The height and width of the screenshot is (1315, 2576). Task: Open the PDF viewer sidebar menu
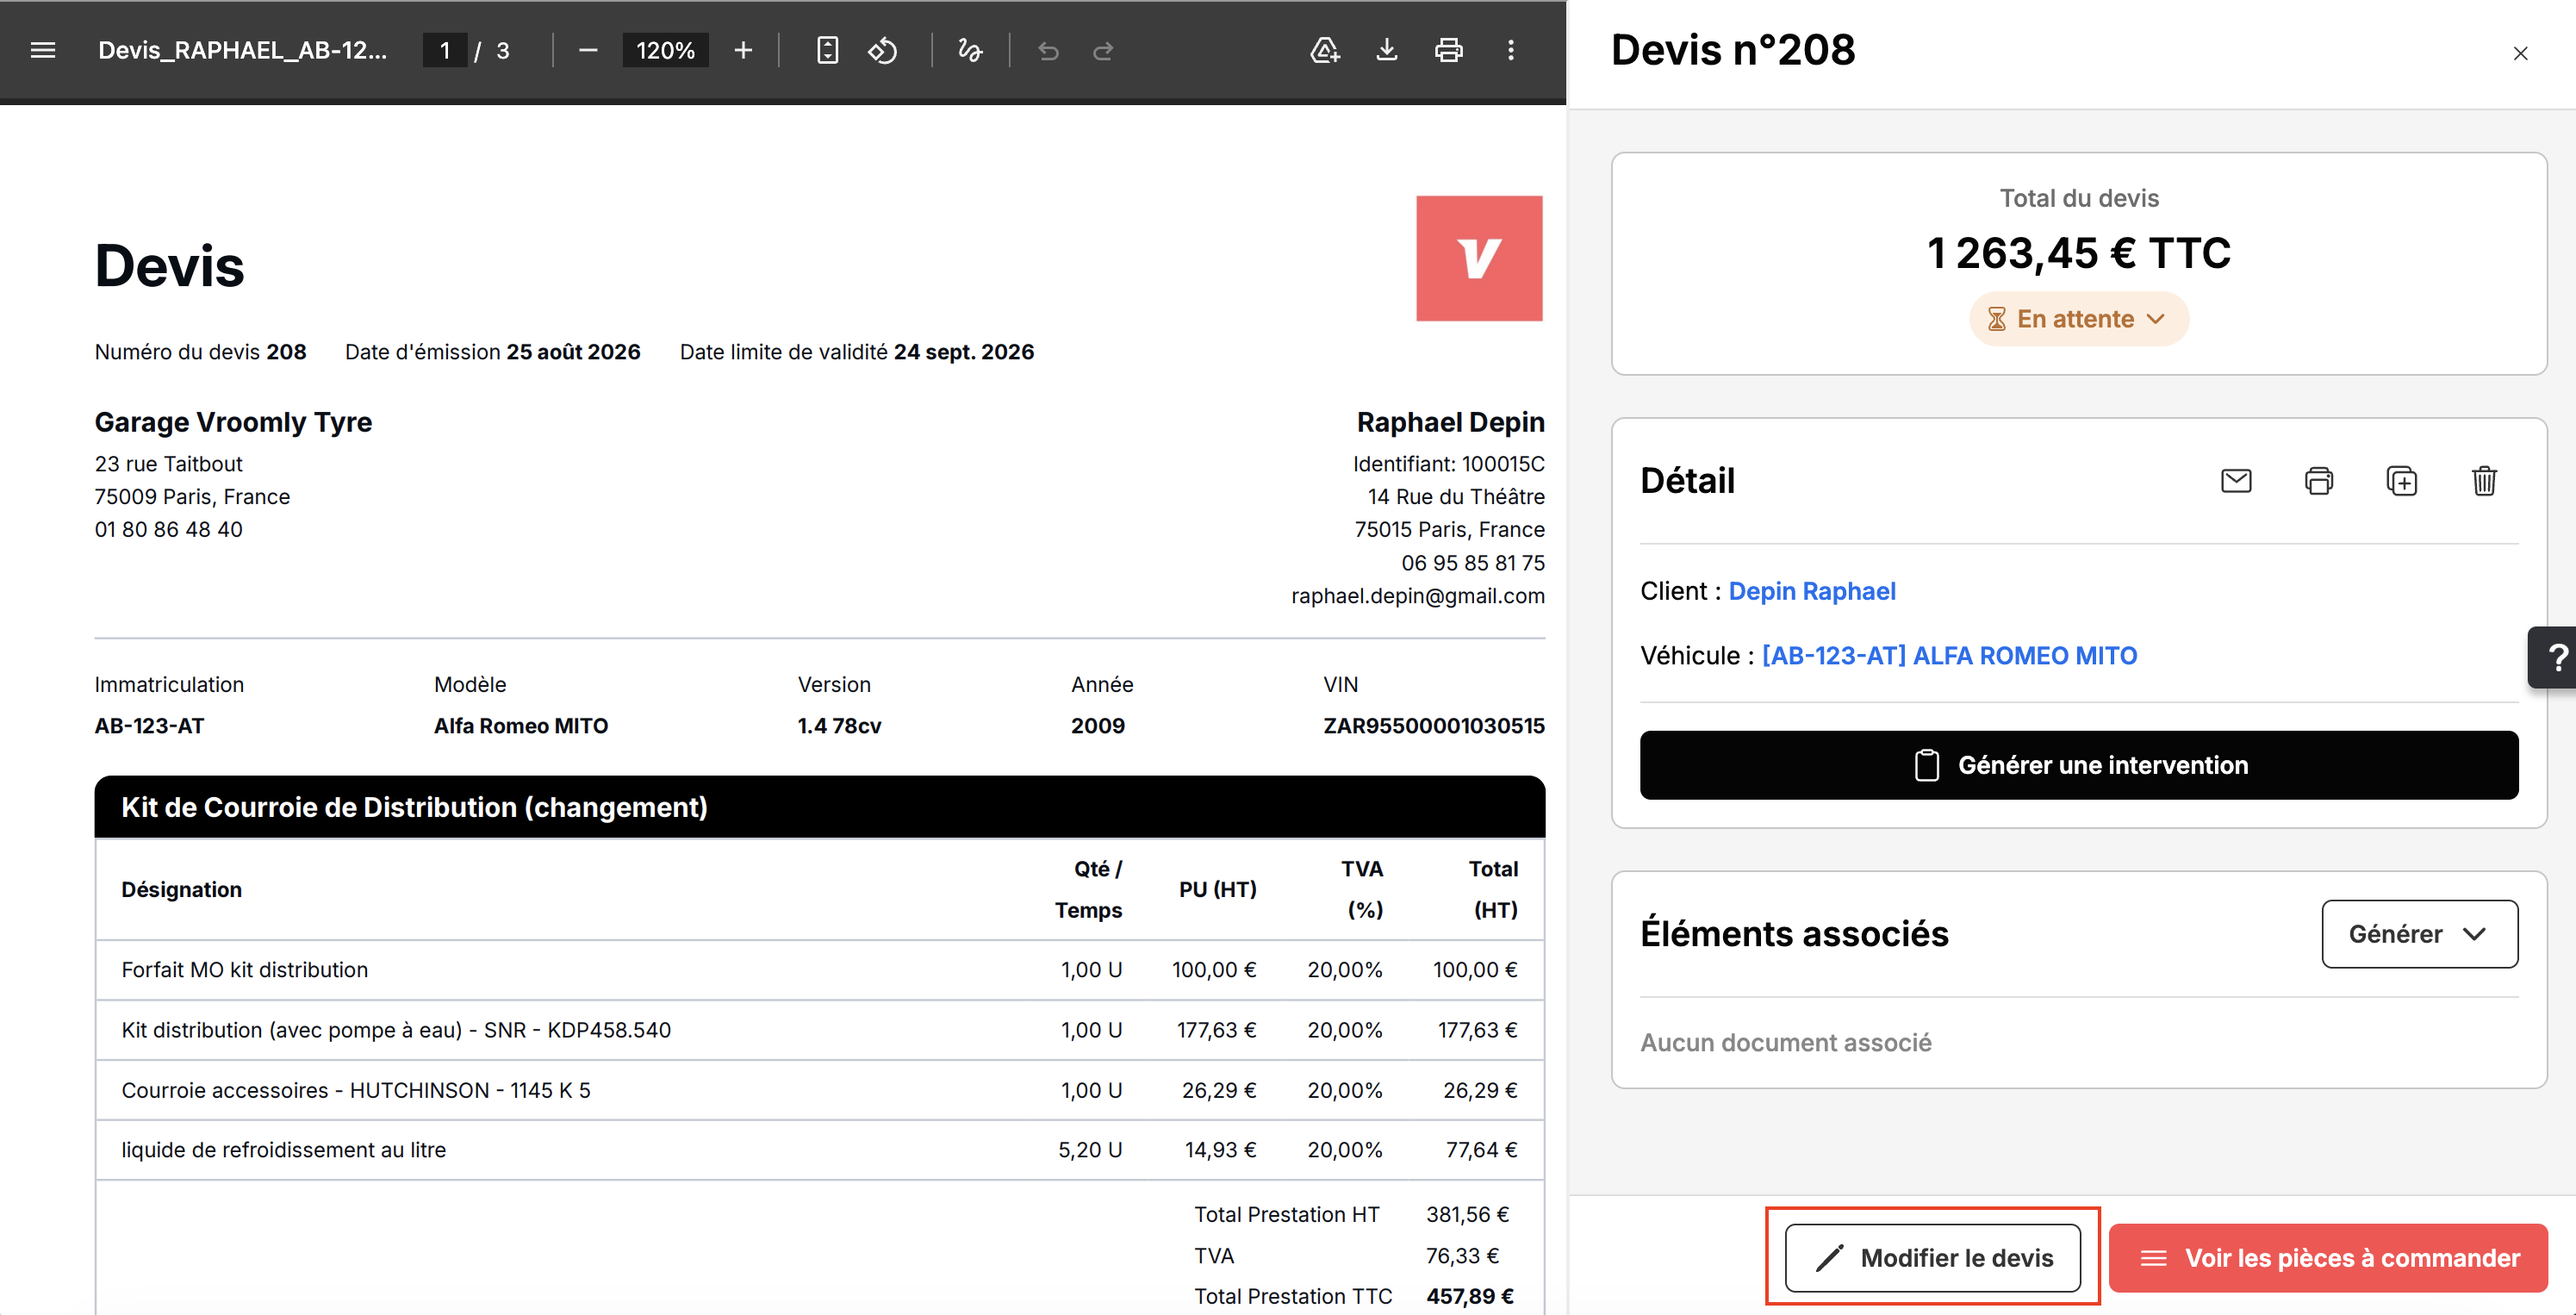coord(43,50)
